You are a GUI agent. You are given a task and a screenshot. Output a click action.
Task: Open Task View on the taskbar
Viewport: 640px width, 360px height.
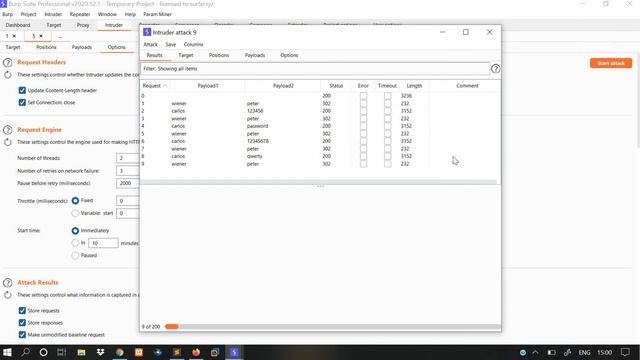point(61,352)
